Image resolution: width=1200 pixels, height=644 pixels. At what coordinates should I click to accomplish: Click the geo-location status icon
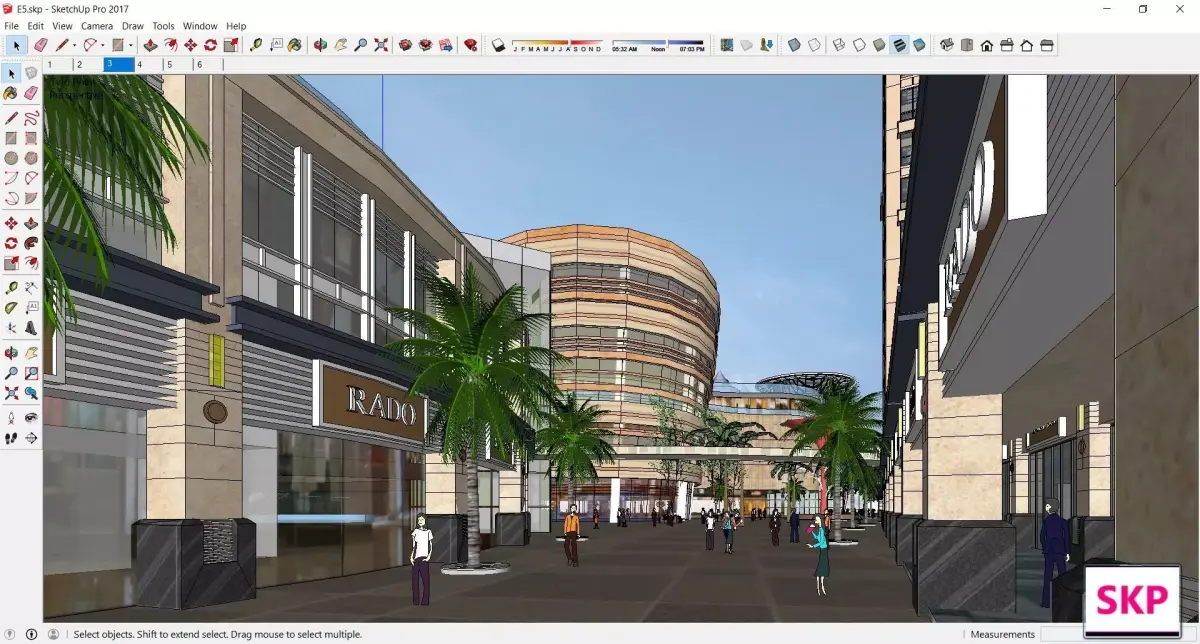tap(11, 634)
